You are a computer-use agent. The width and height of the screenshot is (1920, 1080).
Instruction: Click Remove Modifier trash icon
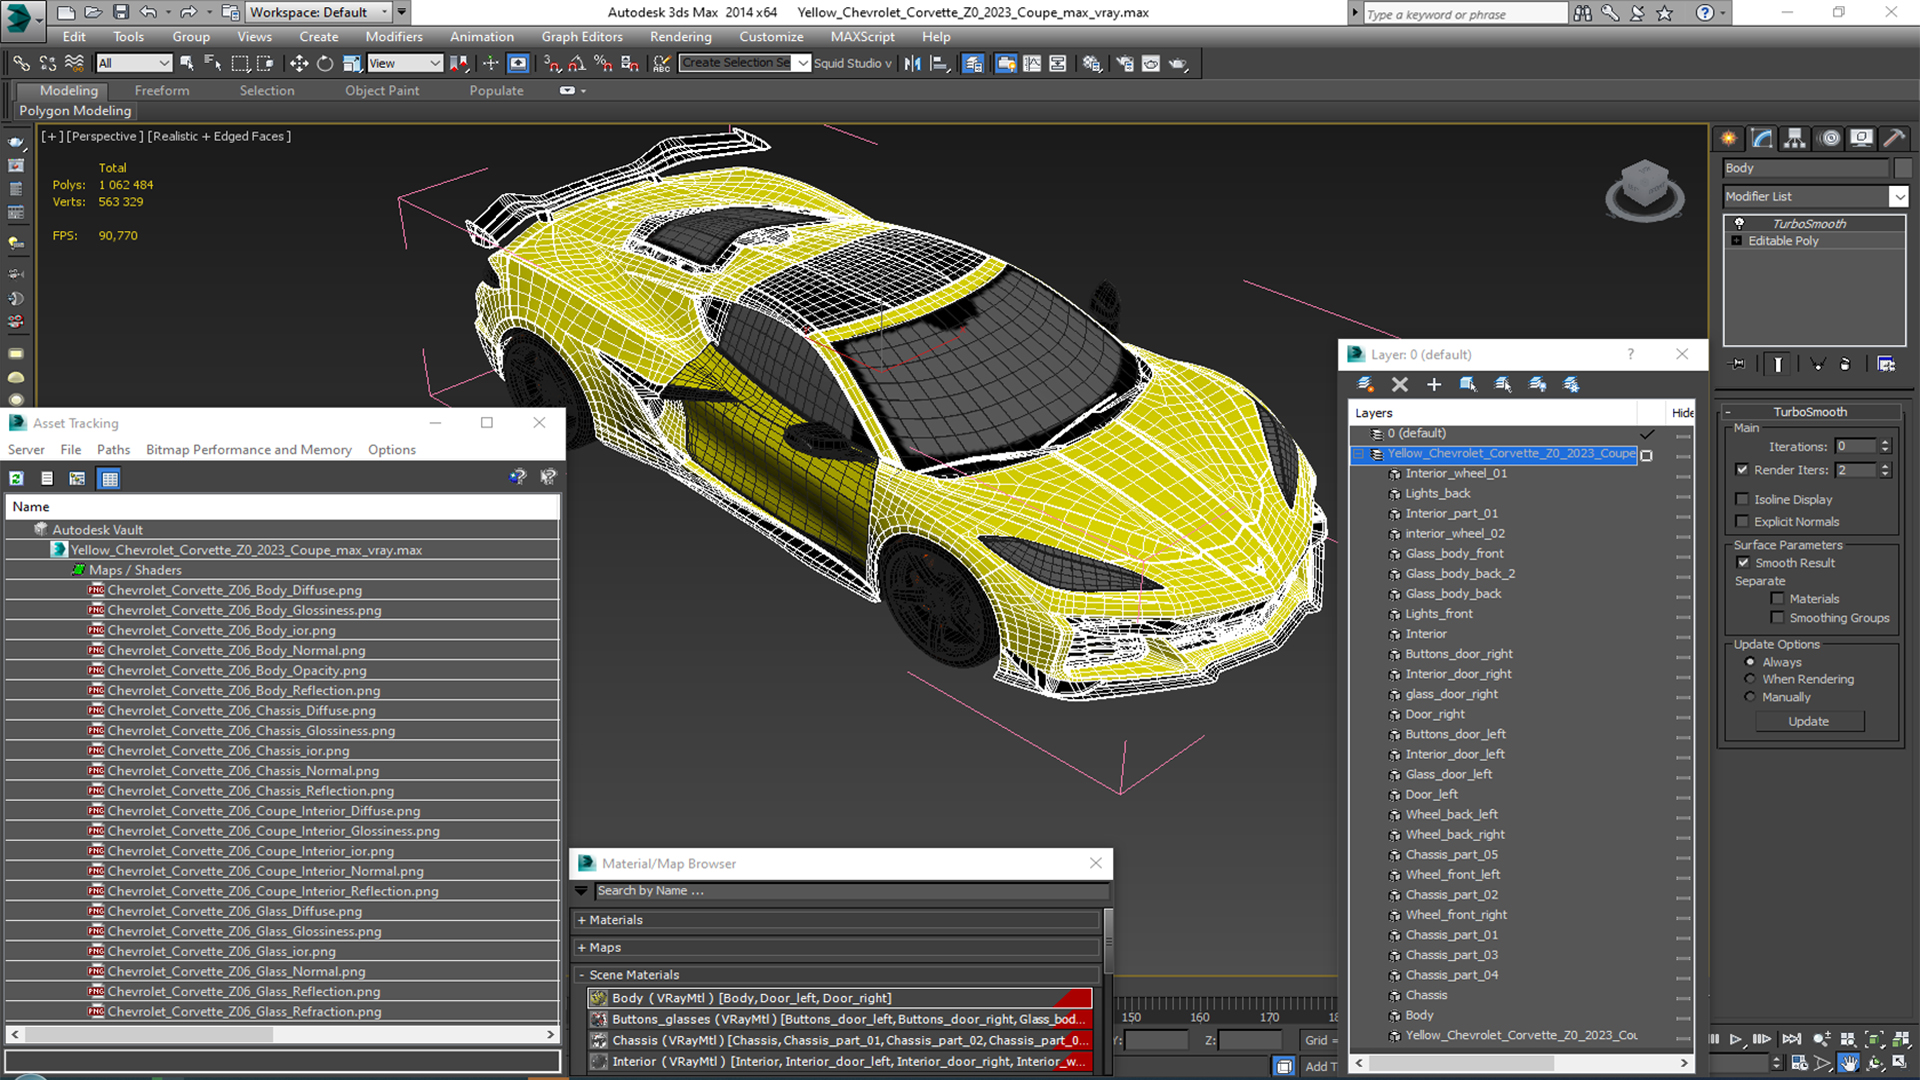1845,364
